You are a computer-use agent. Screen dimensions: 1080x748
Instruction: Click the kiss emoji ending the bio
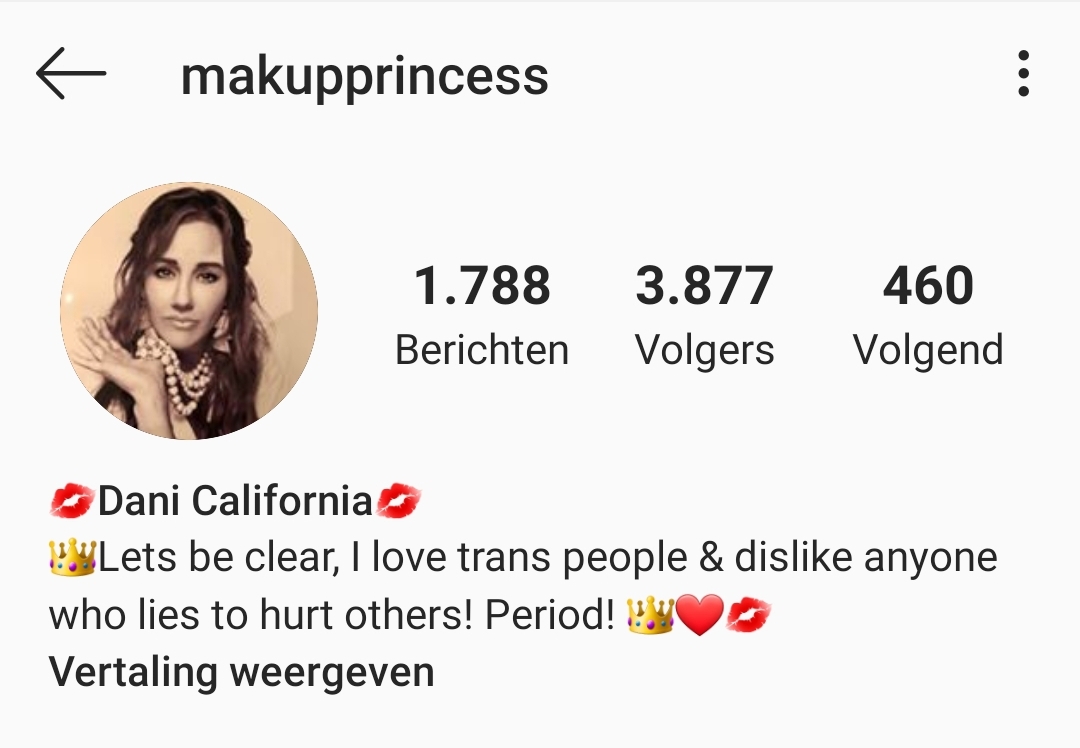click(749, 615)
